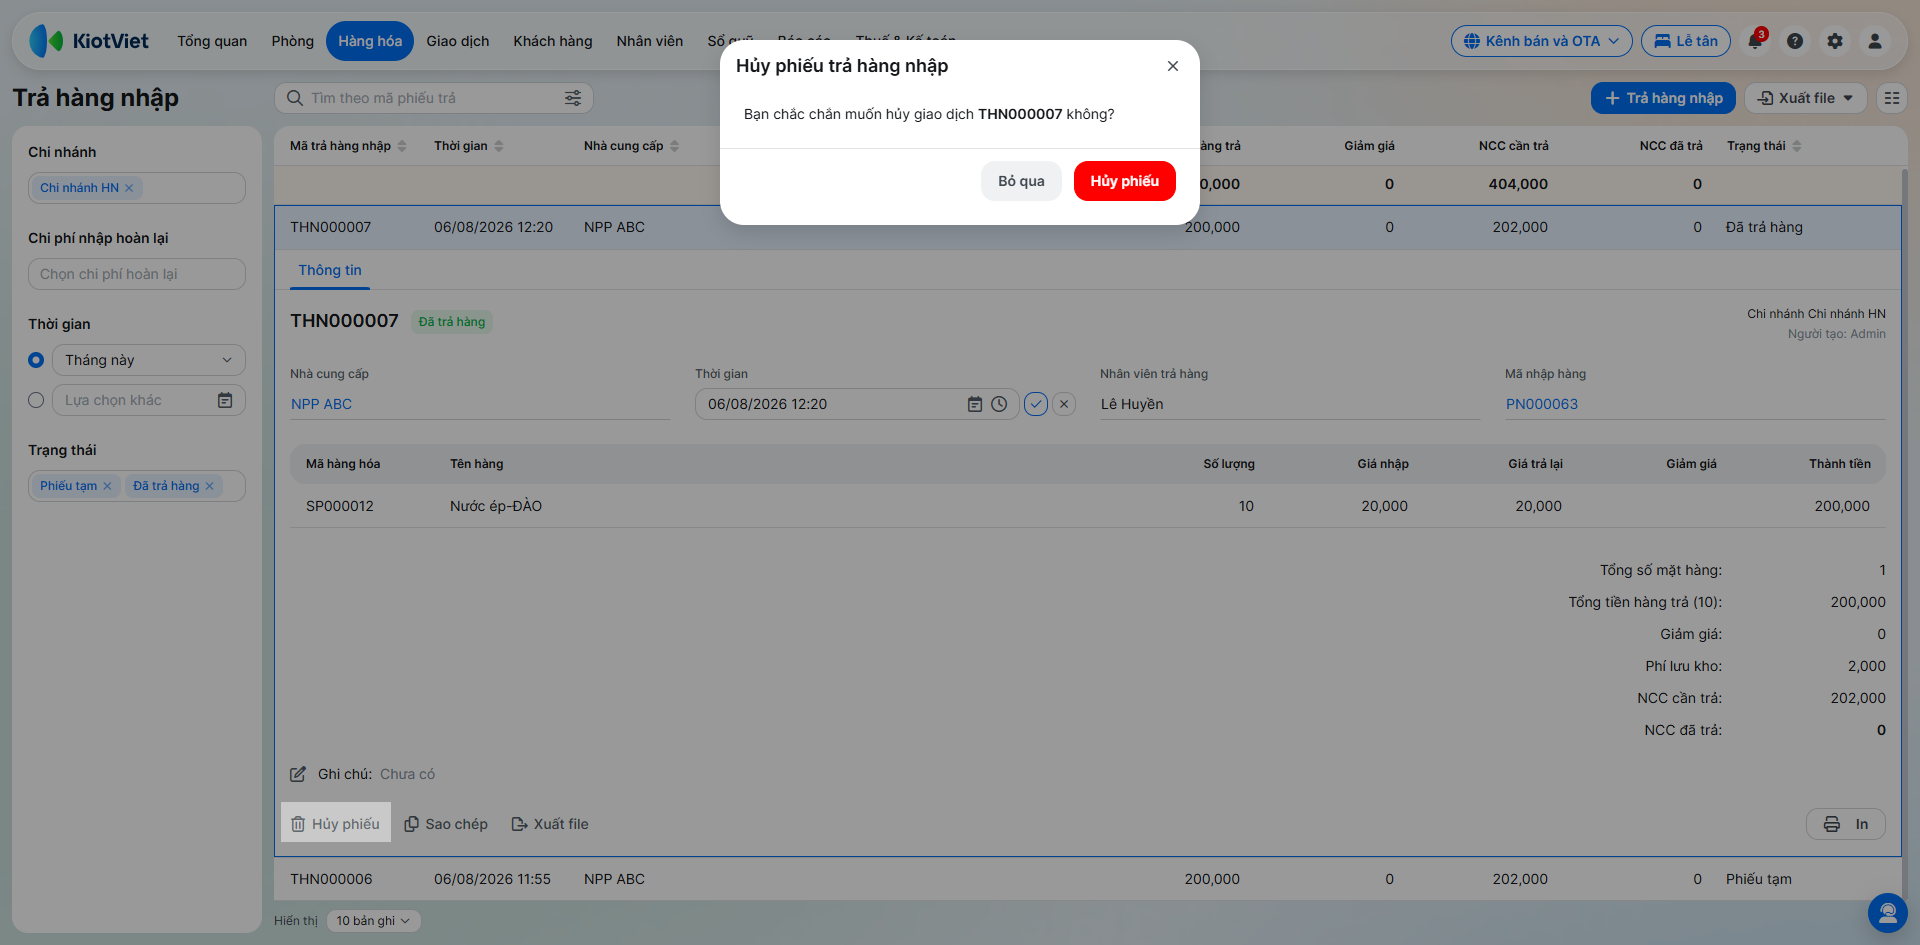Click the clock icon in Thời gian field
Image resolution: width=1920 pixels, height=945 pixels.
click(x=999, y=404)
